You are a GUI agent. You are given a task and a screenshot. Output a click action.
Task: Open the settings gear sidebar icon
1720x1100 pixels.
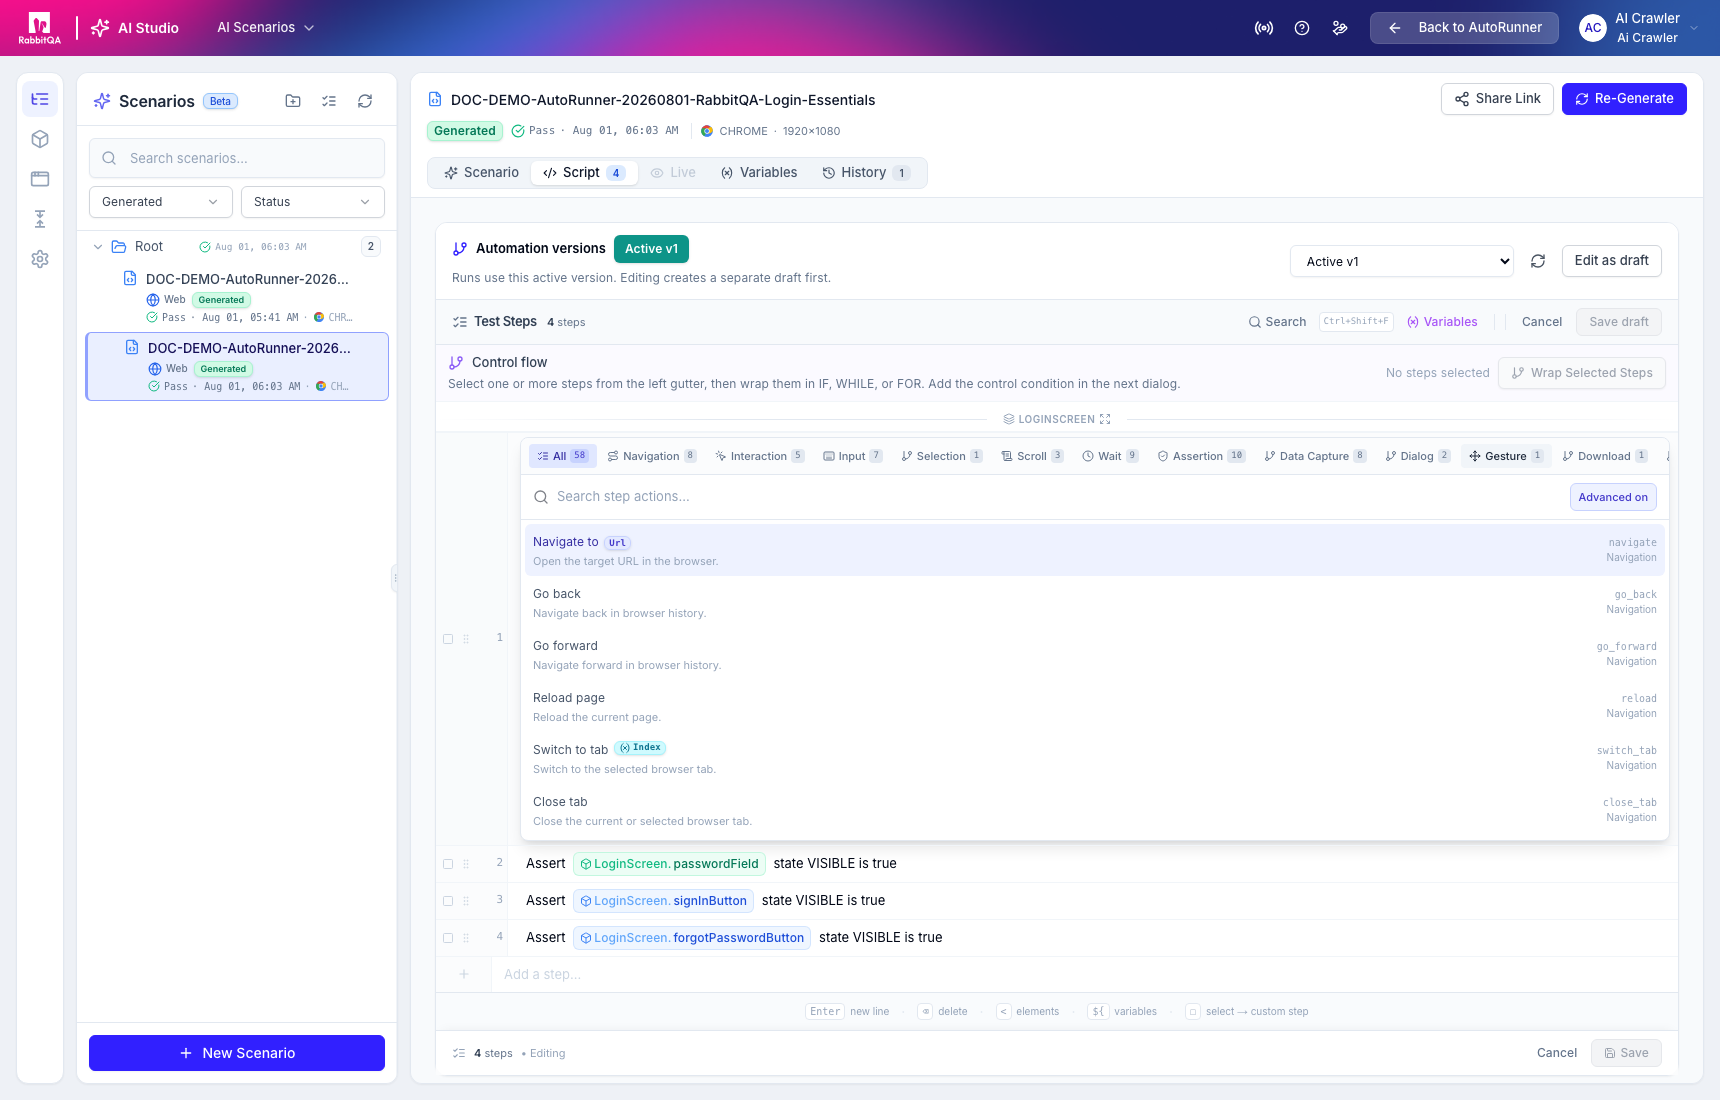(x=40, y=259)
